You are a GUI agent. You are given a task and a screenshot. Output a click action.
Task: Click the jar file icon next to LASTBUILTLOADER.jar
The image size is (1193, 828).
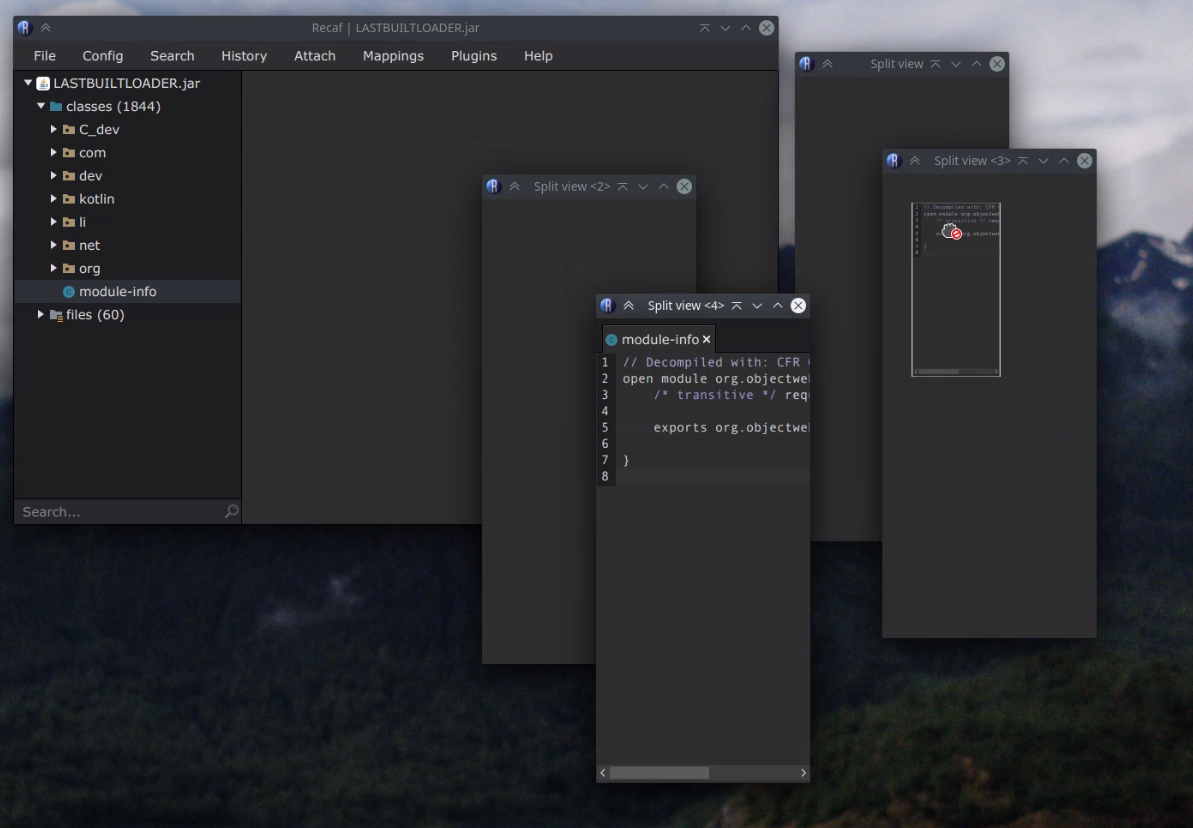point(43,83)
